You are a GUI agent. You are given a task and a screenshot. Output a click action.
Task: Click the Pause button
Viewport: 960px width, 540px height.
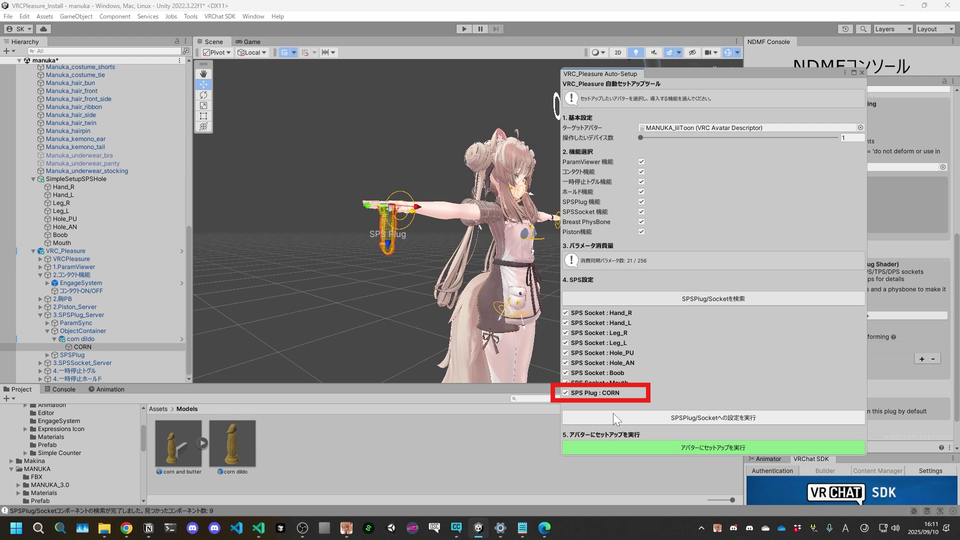pyautogui.click(x=480, y=29)
